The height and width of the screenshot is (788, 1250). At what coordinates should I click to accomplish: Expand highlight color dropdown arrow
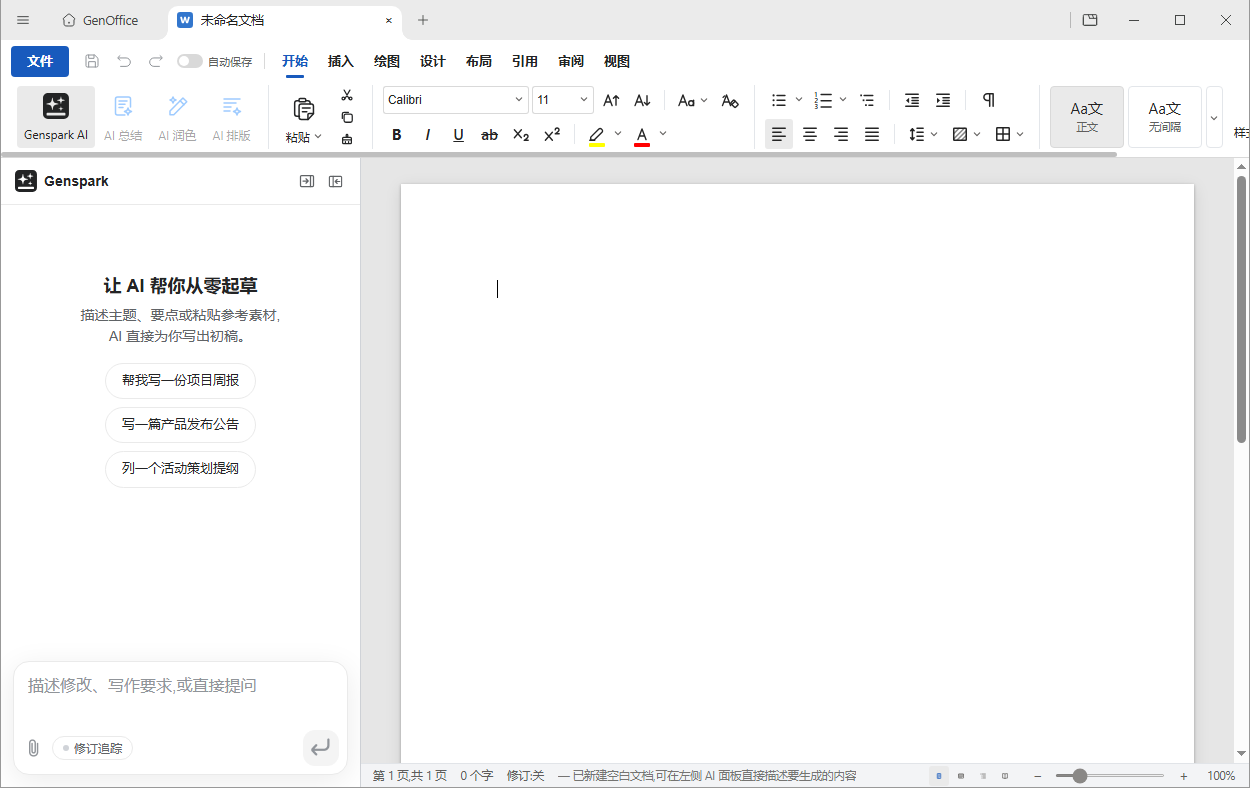coord(618,134)
